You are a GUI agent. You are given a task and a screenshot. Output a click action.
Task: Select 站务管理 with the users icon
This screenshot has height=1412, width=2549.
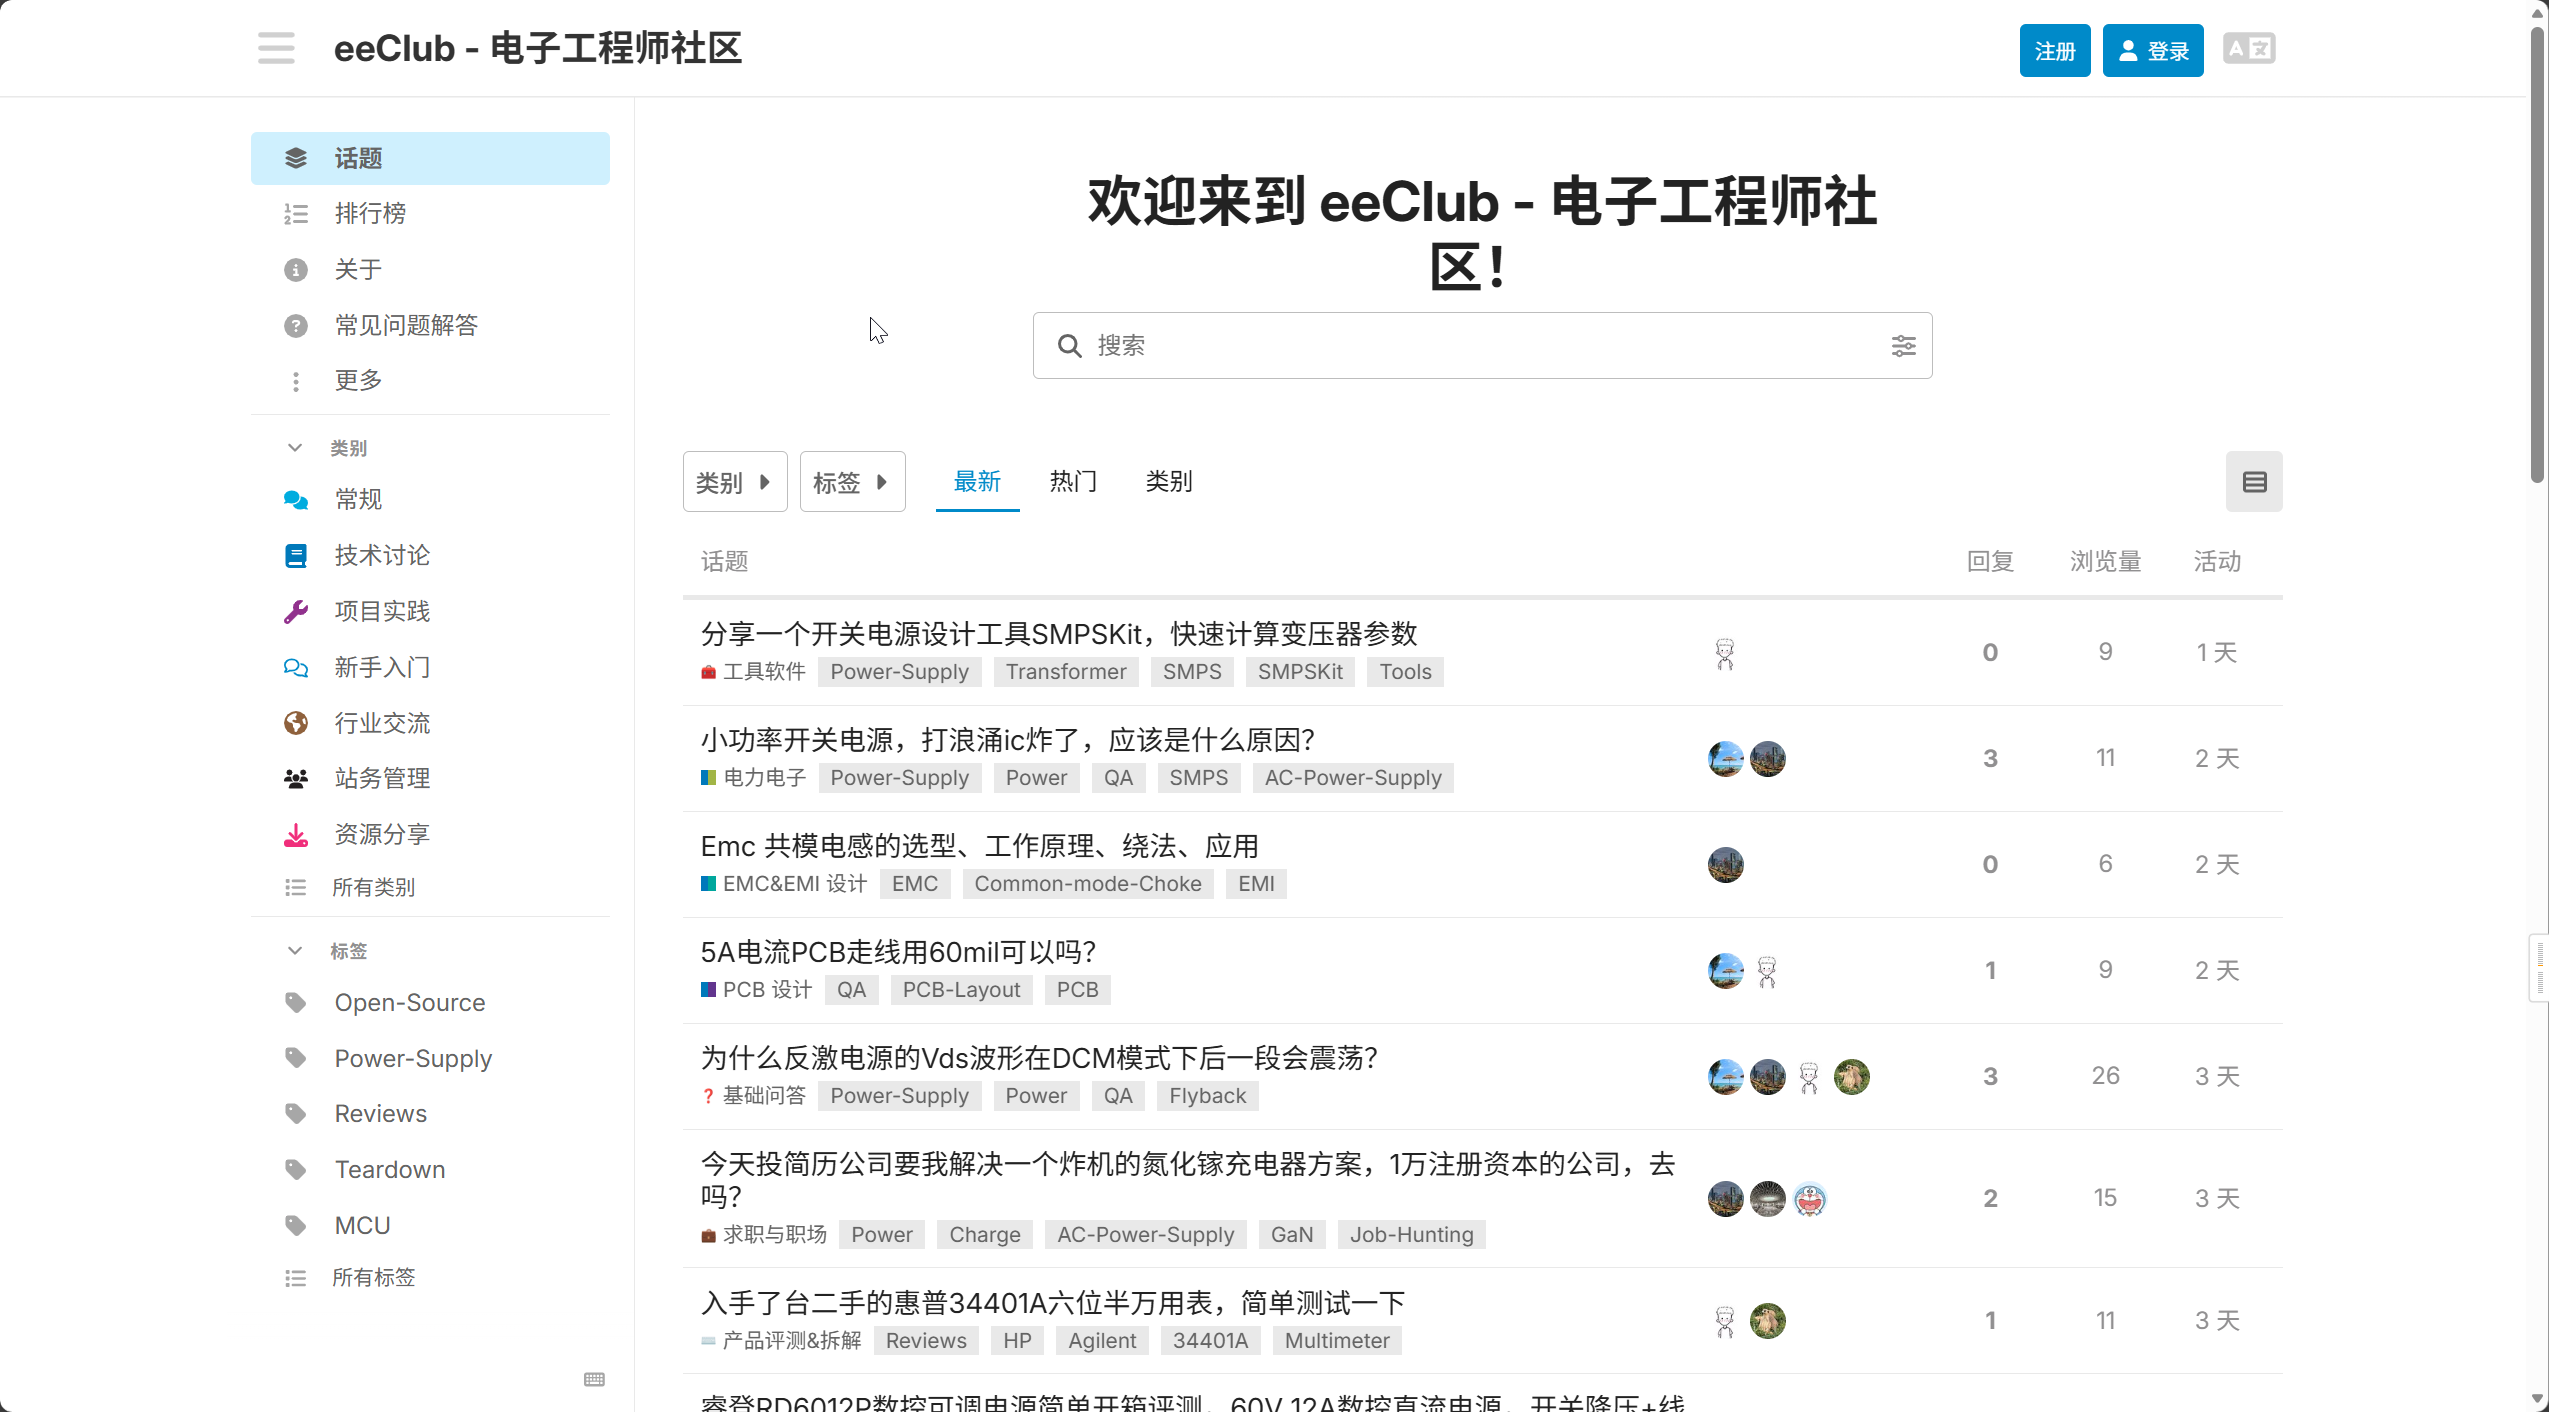point(296,777)
